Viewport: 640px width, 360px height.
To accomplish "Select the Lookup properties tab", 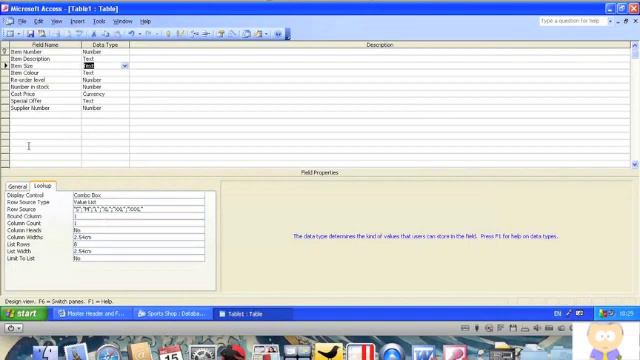I will pyautogui.click(x=43, y=186).
